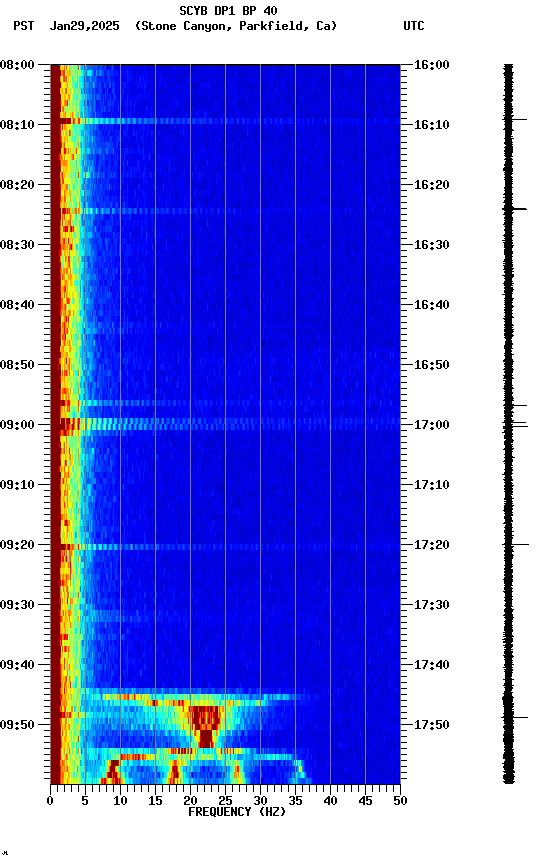Click the "(Stone Canyon, Parkfield, Ca)" location text
Screen dimensions: 552x864
[x=236, y=26]
